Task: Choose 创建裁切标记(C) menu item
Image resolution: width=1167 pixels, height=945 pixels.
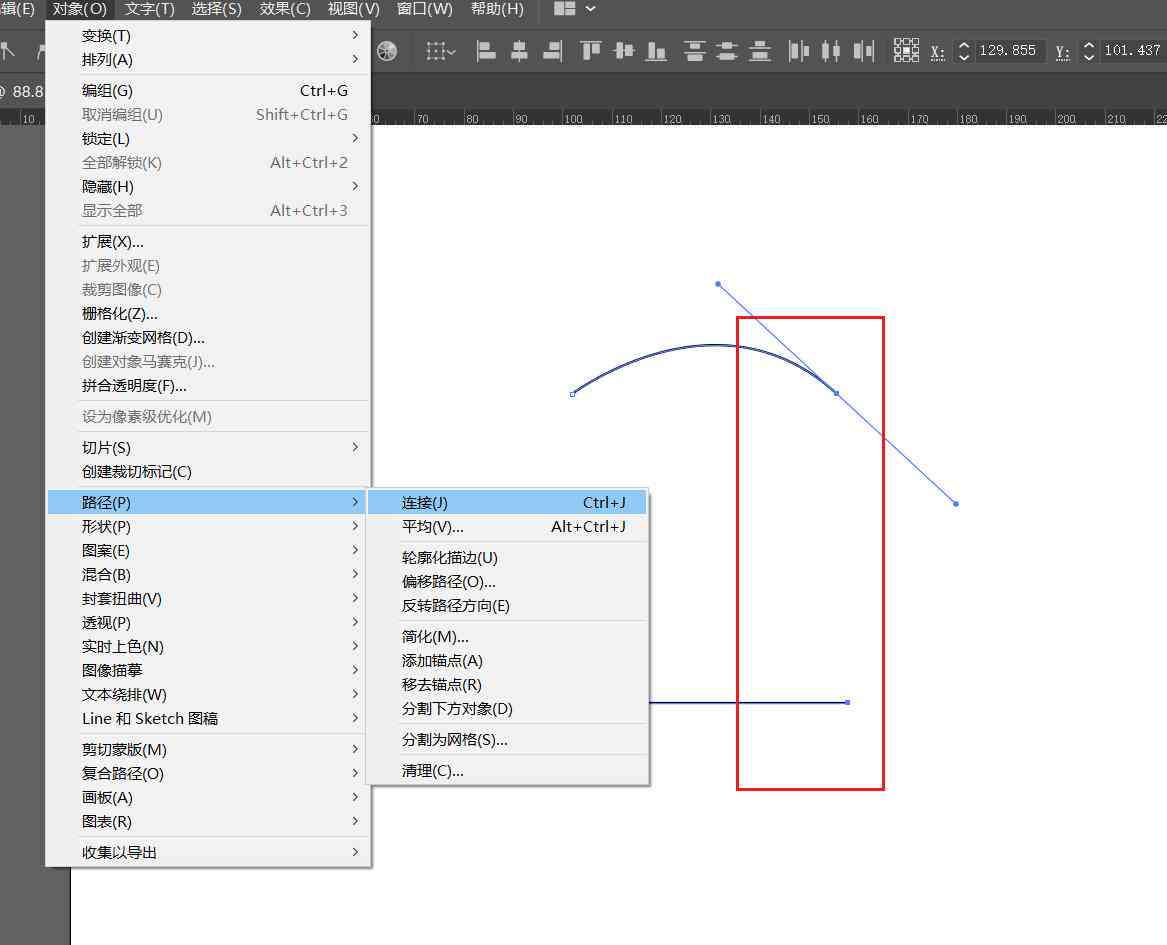Action: 208,471
